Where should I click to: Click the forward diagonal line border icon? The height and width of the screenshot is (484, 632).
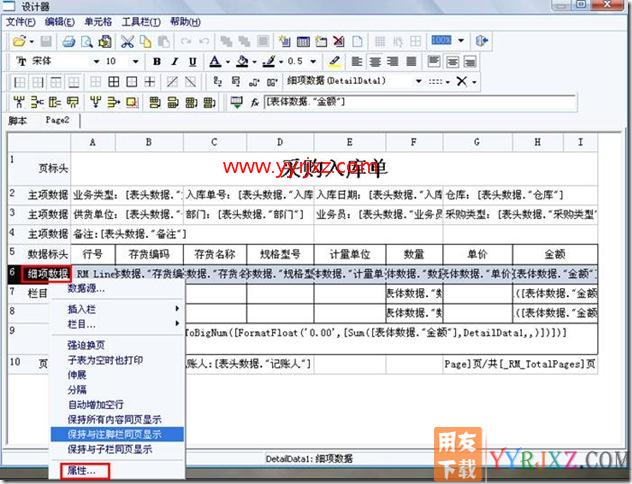click(172, 82)
